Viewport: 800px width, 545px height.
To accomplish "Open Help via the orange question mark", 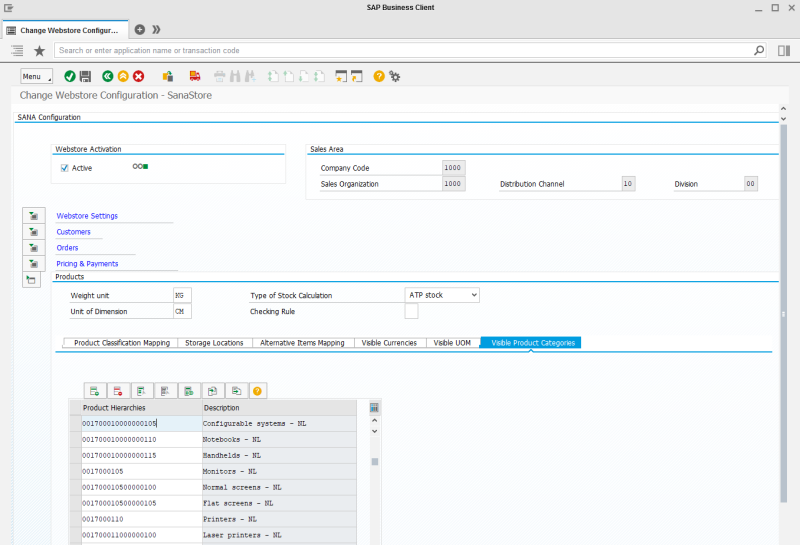I will tap(379, 77).
